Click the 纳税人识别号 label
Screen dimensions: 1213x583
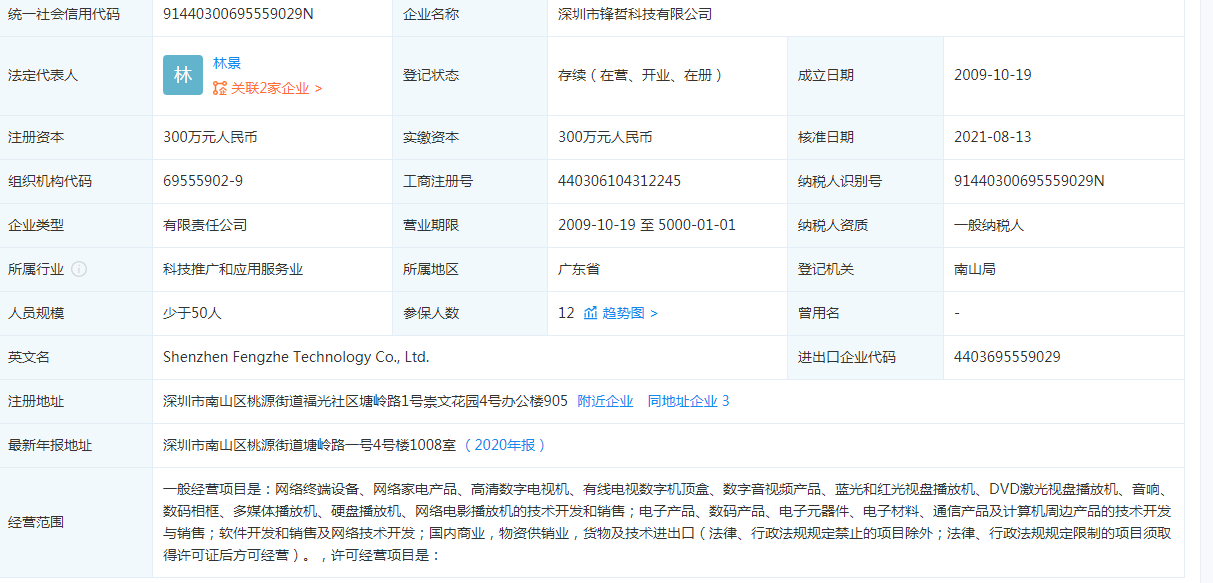(x=840, y=181)
